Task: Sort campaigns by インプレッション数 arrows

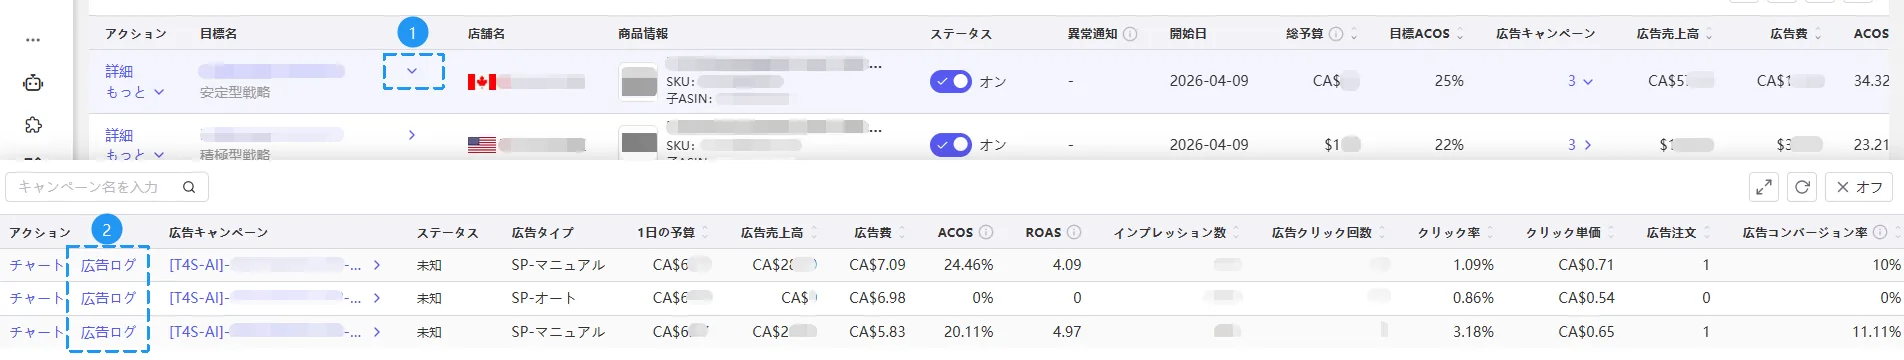Action: pyautogui.click(x=1236, y=232)
